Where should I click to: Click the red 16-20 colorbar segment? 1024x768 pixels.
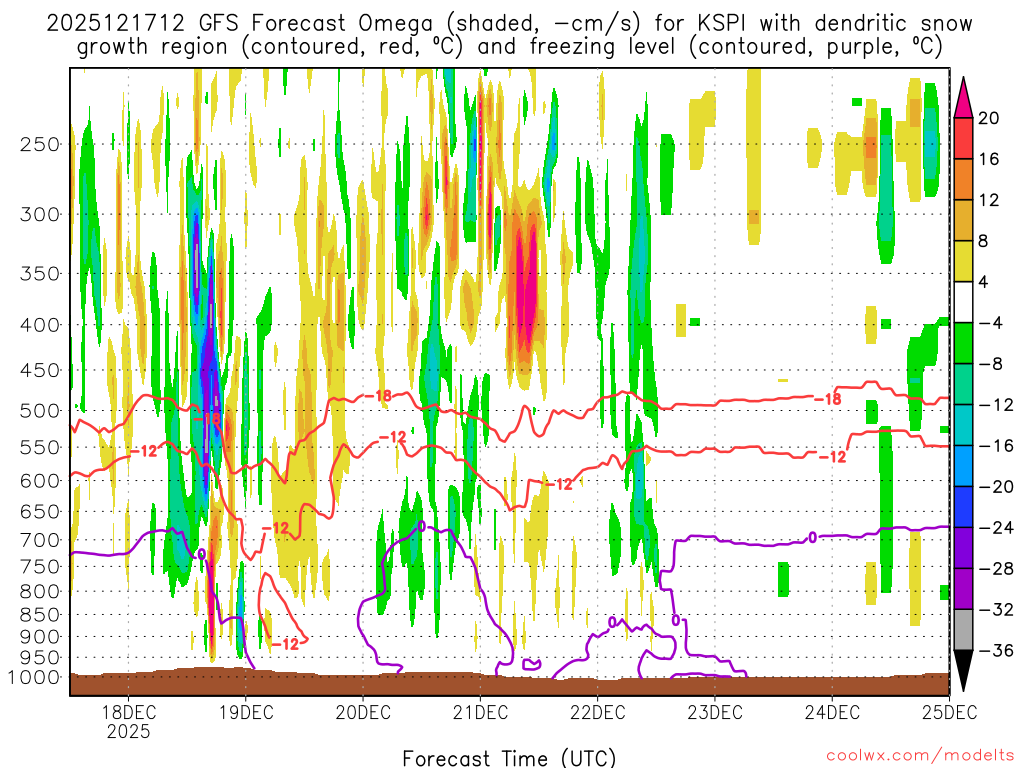tap(963, 138)
